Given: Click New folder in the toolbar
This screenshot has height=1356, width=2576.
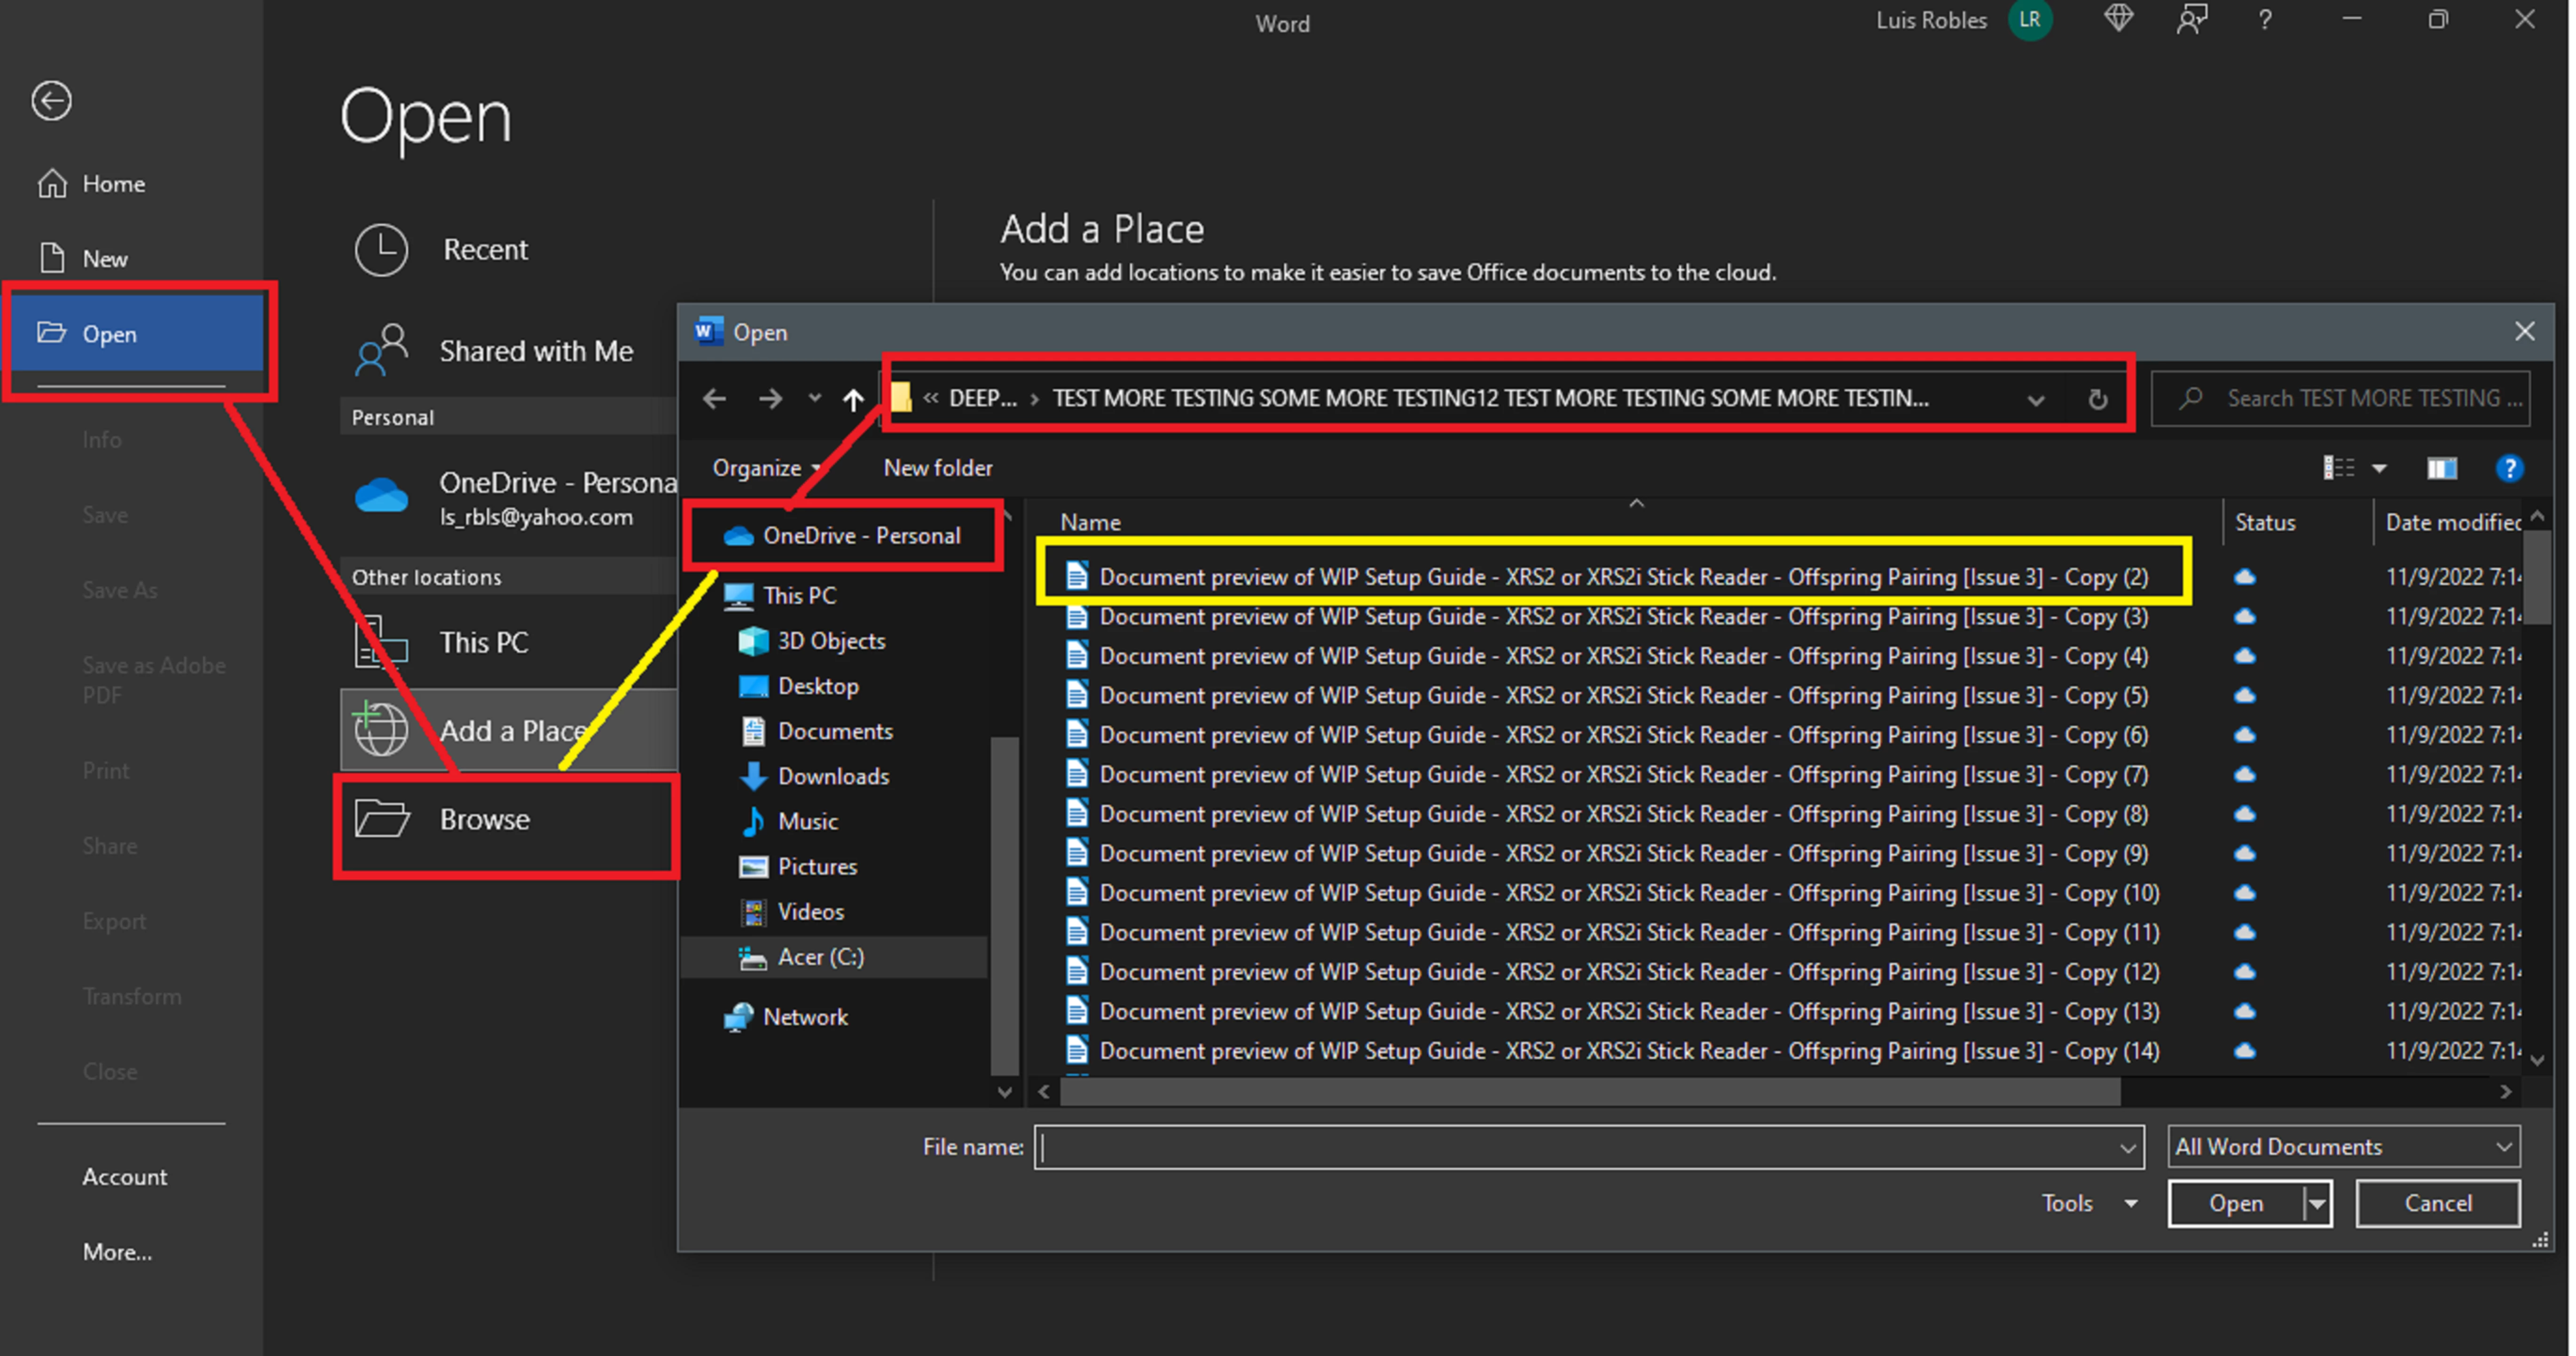Looking at the screenshot, I should [937, 468].
